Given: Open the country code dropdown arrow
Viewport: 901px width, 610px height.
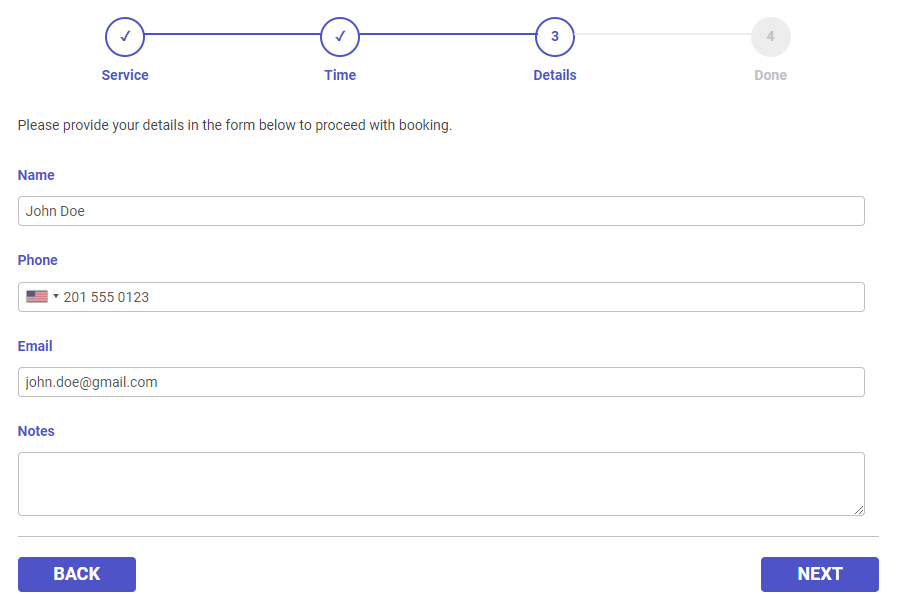Looking at the screenshot, I should (x=56, y=297).
